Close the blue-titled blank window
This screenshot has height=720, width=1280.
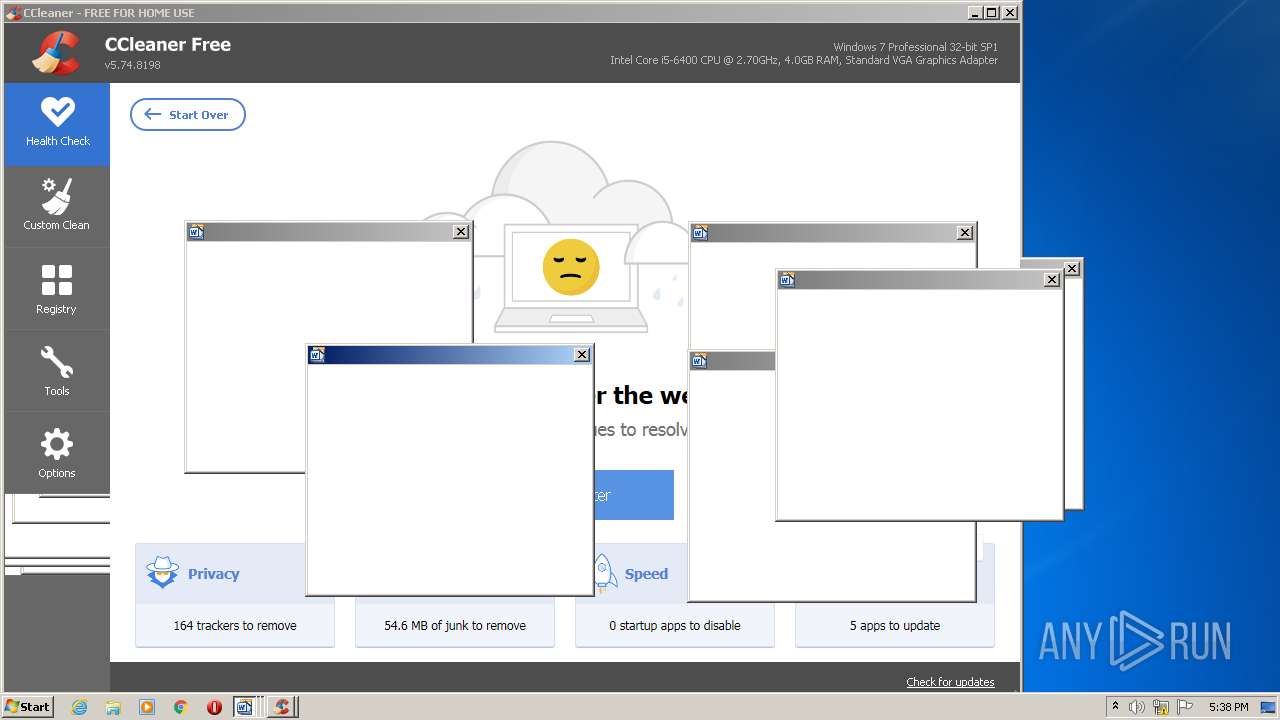click(x=582, y=355)
